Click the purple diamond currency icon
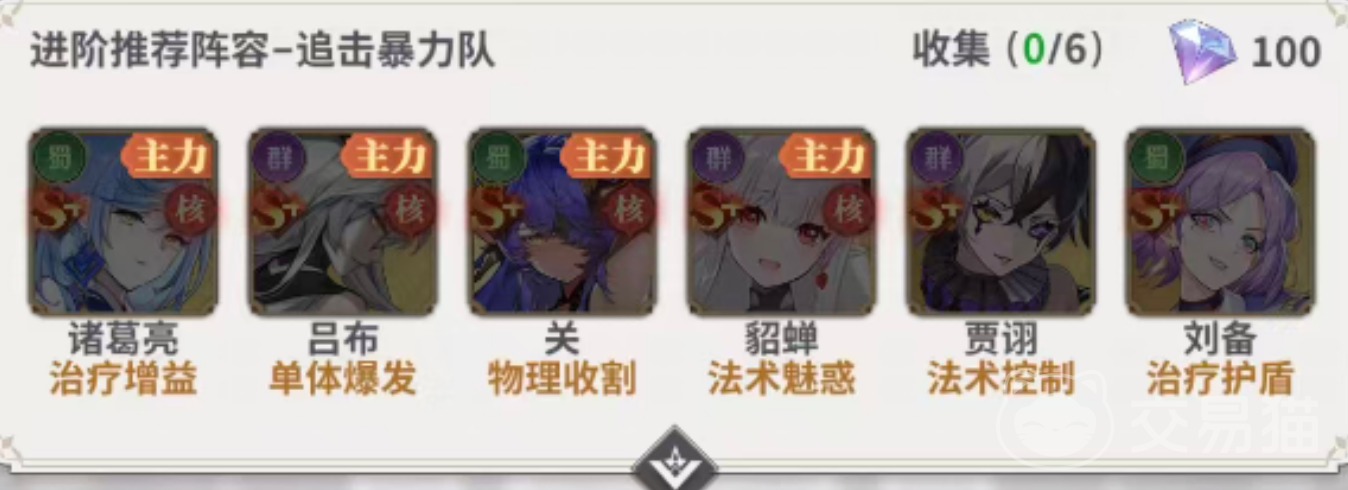Screen dimensions: 1348x490 pyautogui.click(x=1203, y=51)
